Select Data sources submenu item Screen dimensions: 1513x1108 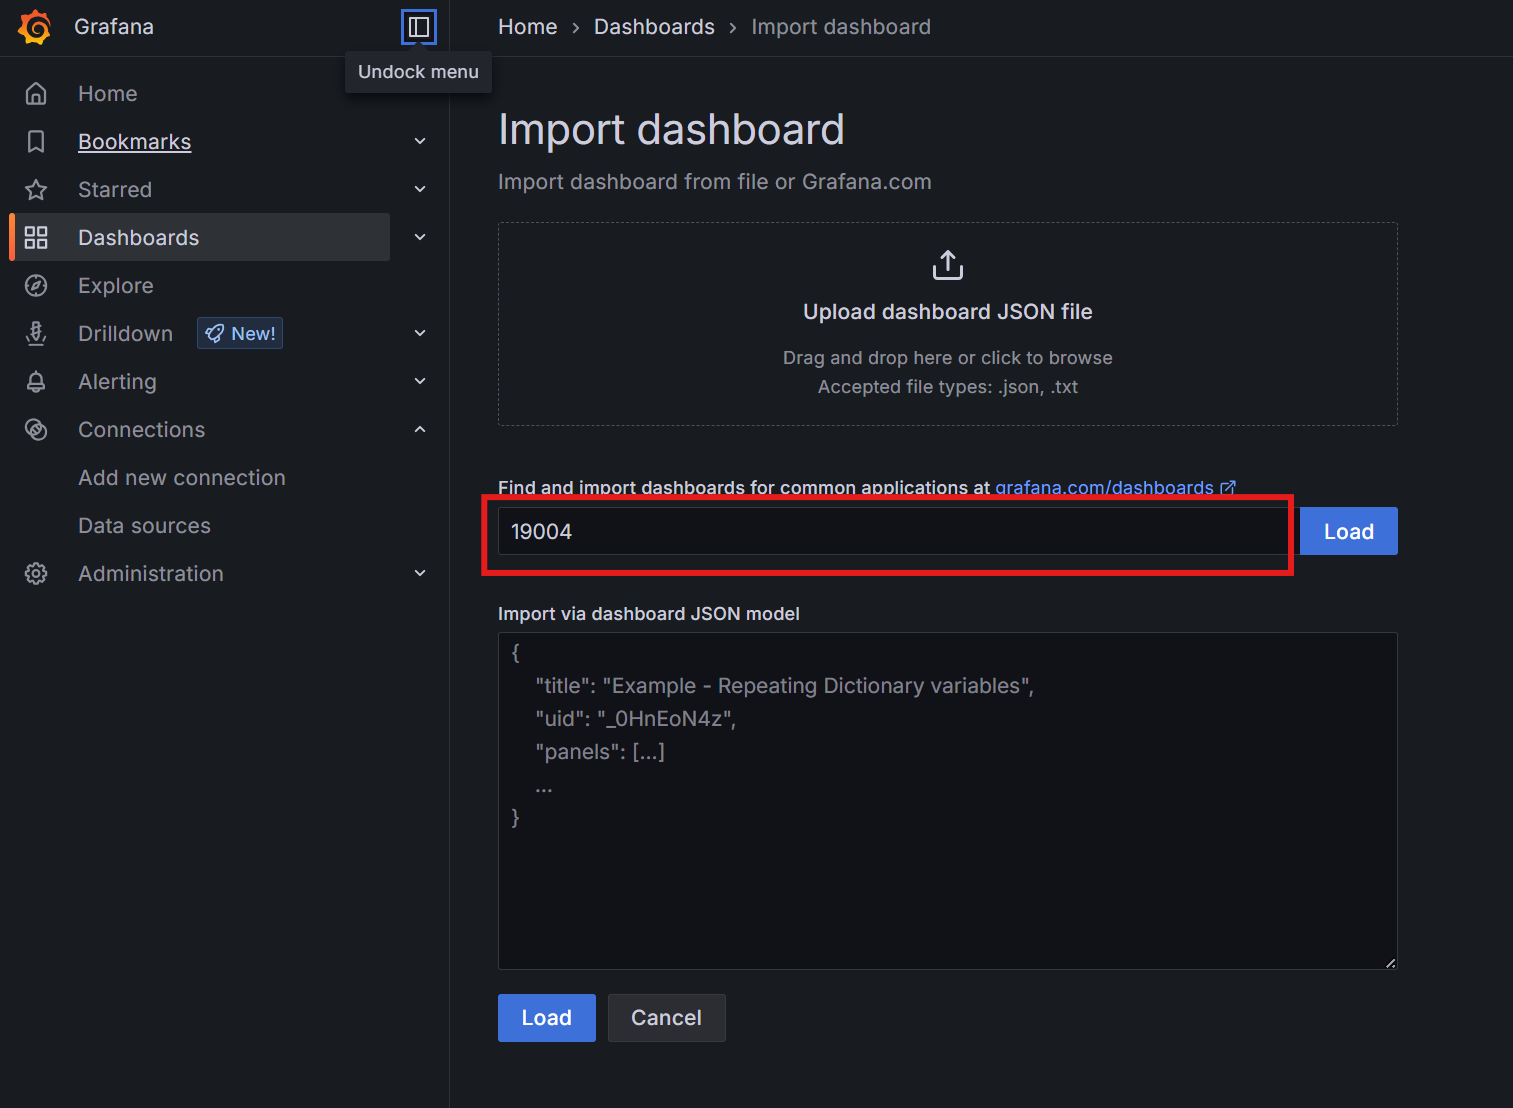coord(145,526)
